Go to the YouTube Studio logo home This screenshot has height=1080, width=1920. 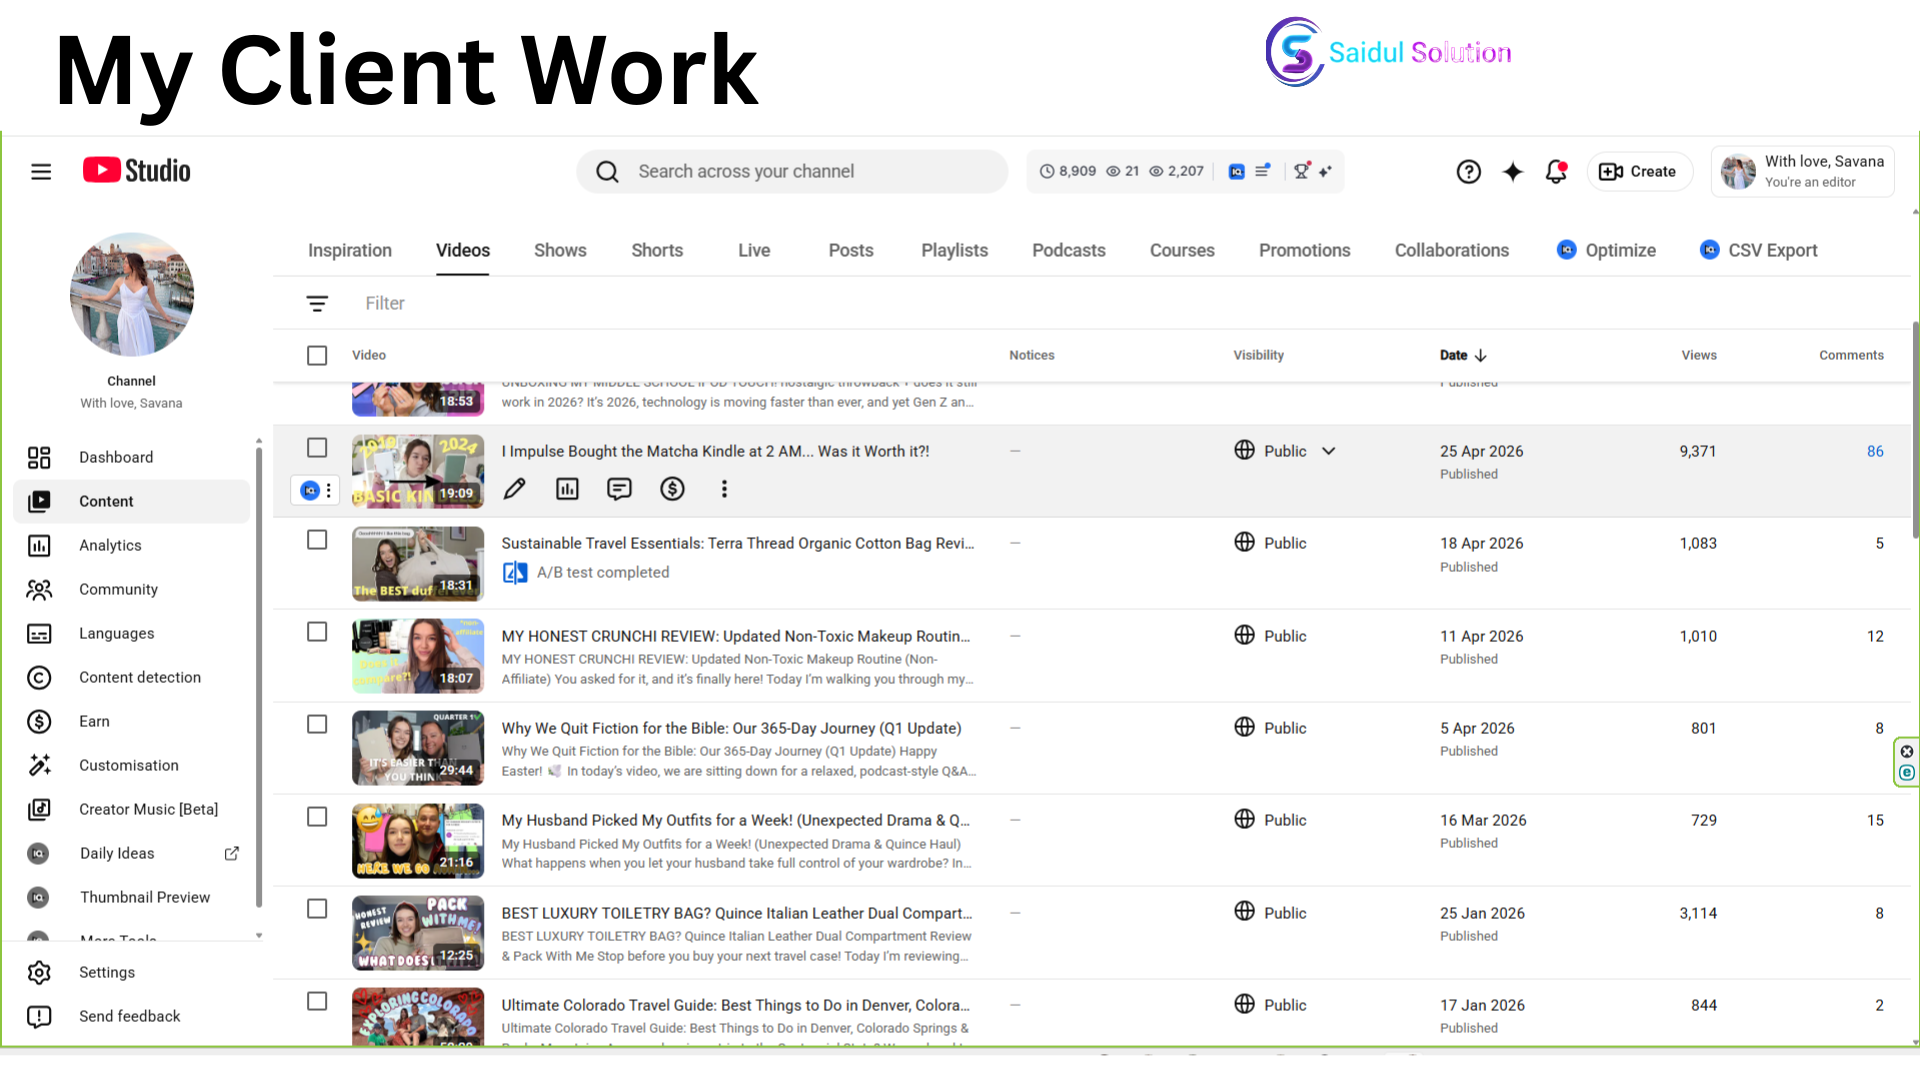click(137, 171)
